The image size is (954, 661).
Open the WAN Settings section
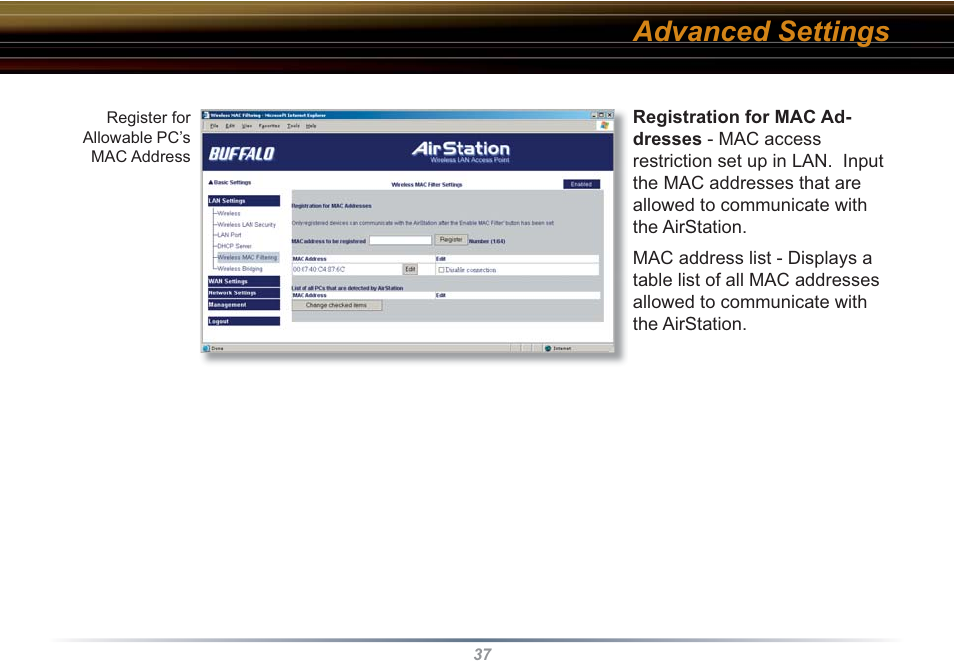pyautogui.click(x=244, y=281)
